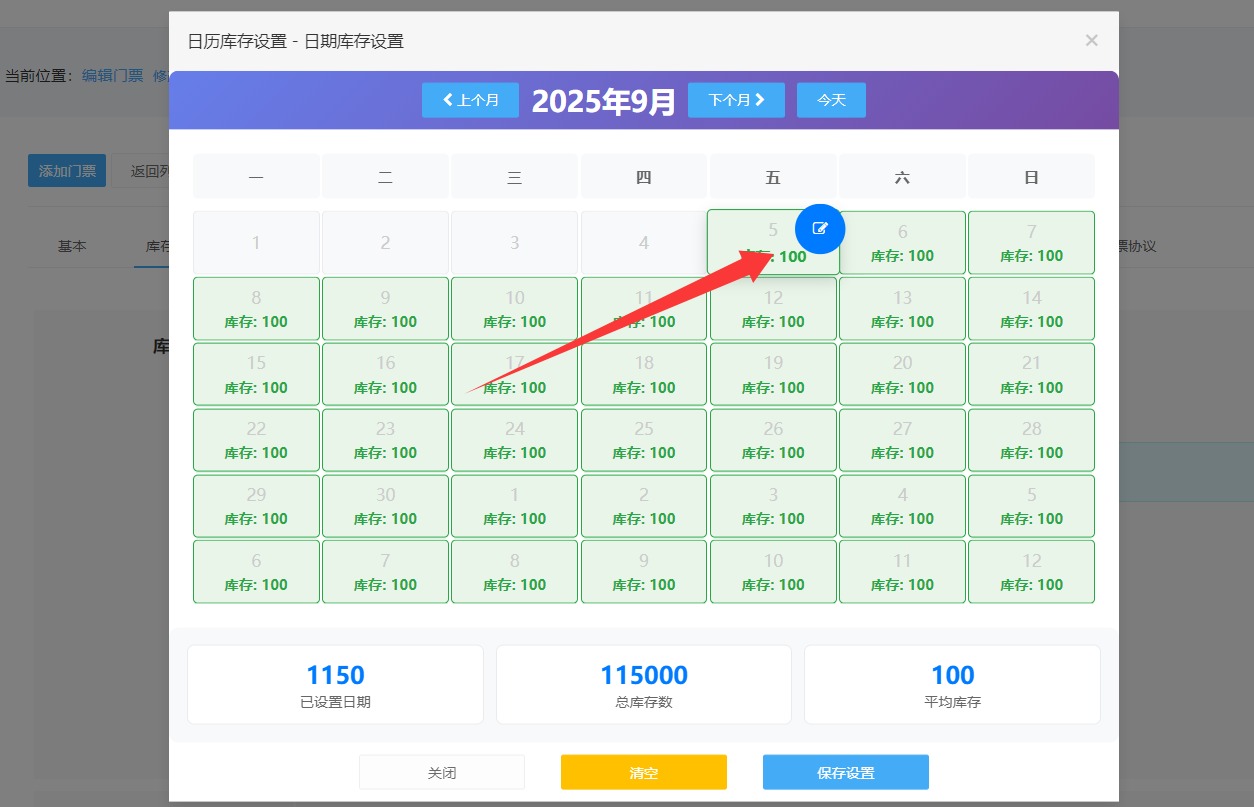Open the 编辑门票 breadcrumb link
This screenshot has height=807, width=1254.
point(112,76)
